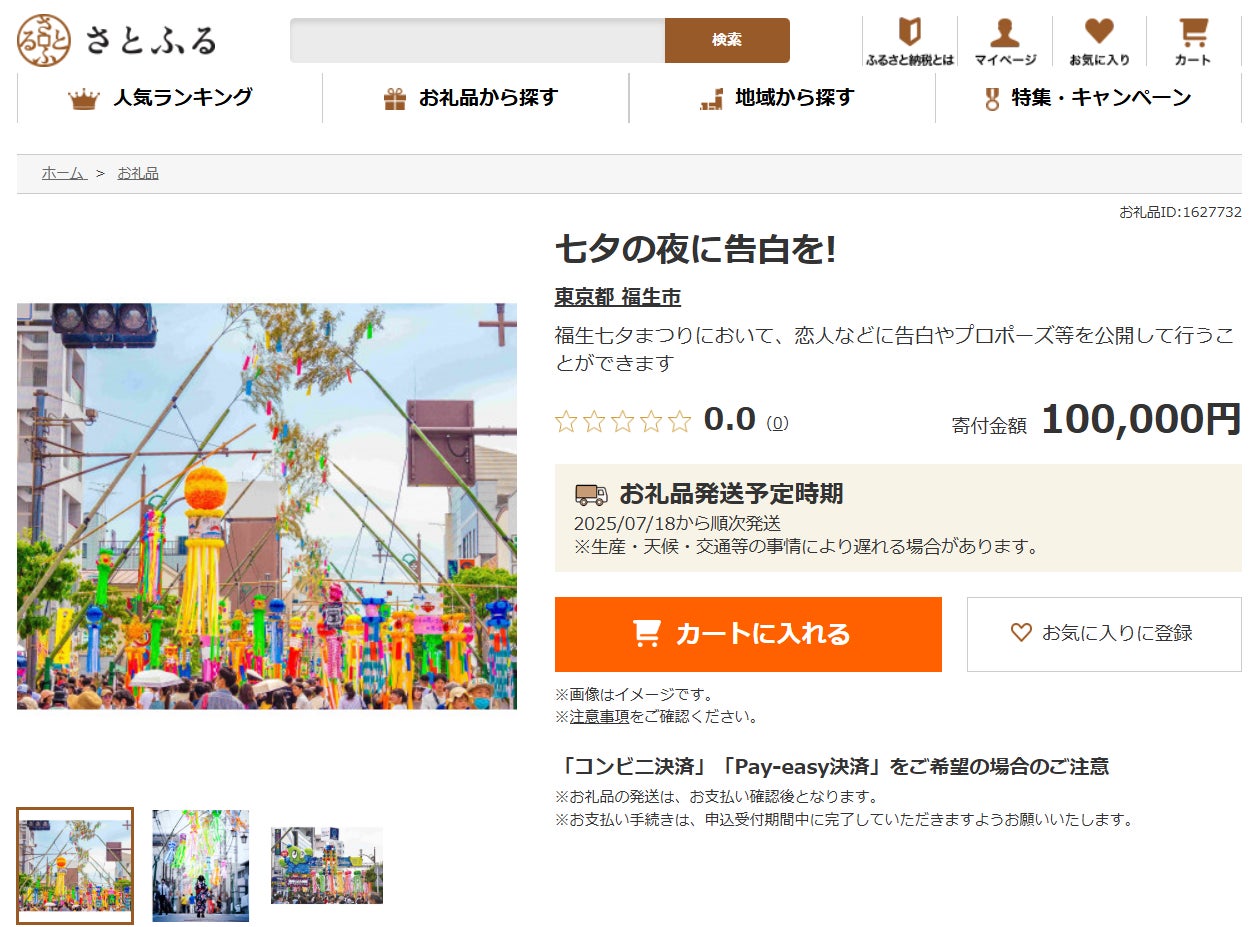Click お礼品発送予定時期 heading
The image size is (1258, 927).
click(731, 493)
